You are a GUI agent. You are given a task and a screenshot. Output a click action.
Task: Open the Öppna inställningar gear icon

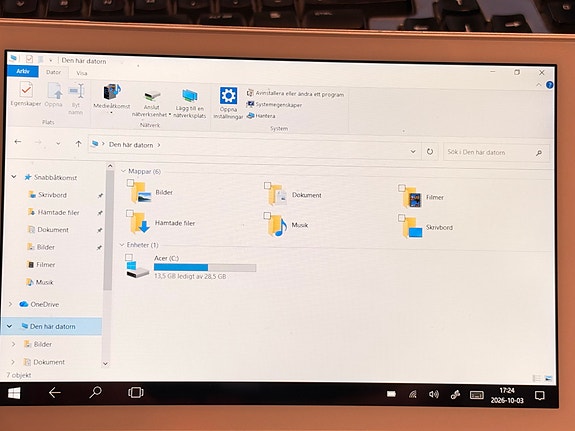228,96
